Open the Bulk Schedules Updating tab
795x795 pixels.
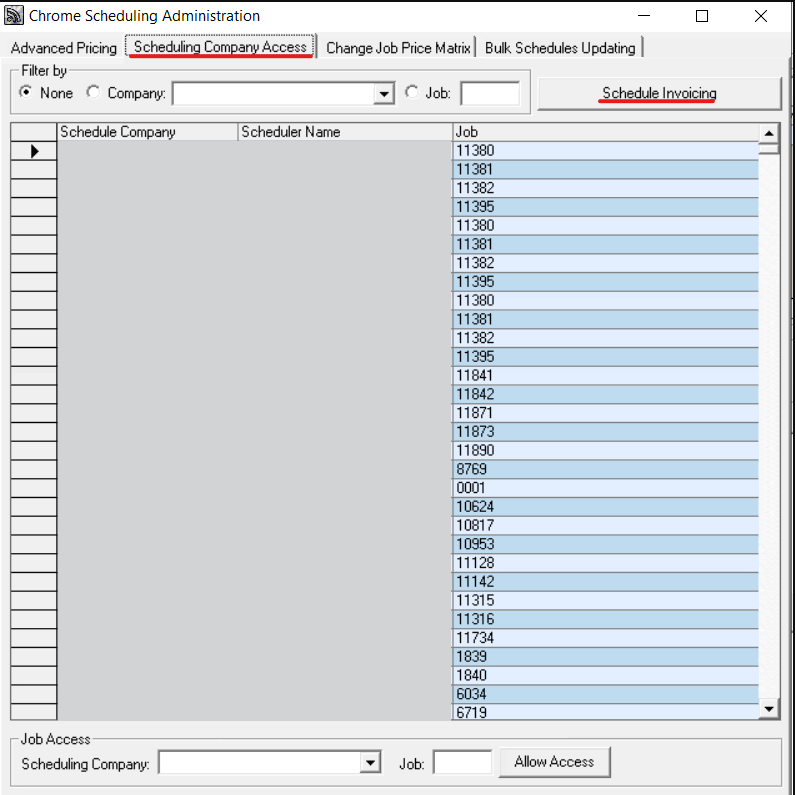click(x=560, y=48)
